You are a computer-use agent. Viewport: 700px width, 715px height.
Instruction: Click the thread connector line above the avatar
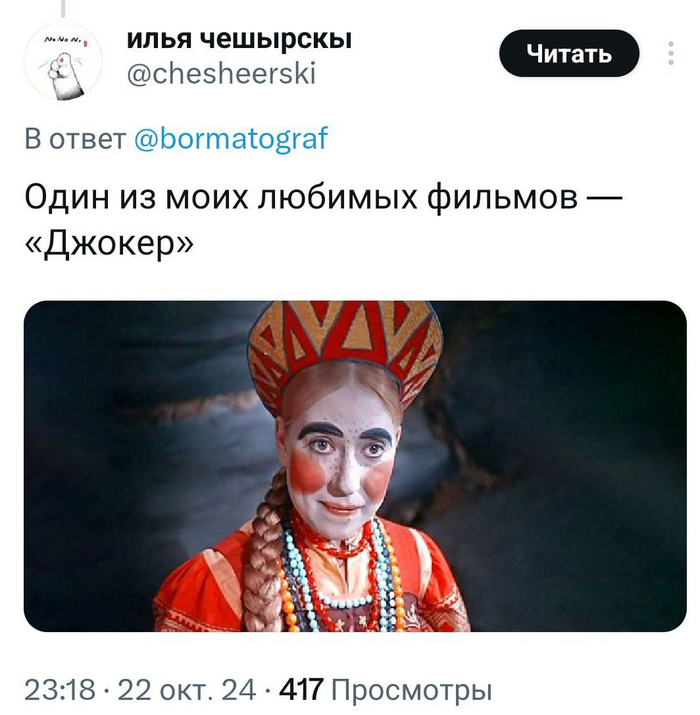[x=63, y=8]
